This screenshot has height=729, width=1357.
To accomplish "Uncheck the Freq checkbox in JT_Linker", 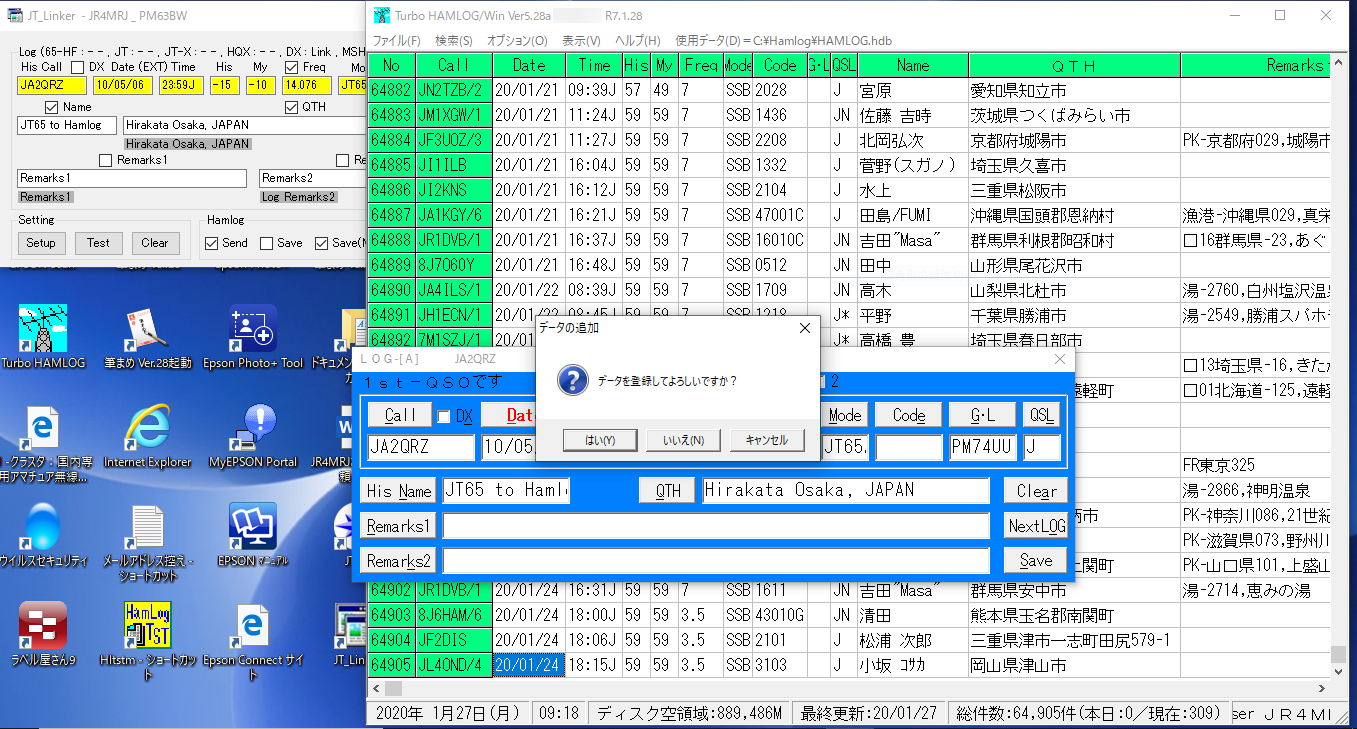I will click(x=292, y=67).
